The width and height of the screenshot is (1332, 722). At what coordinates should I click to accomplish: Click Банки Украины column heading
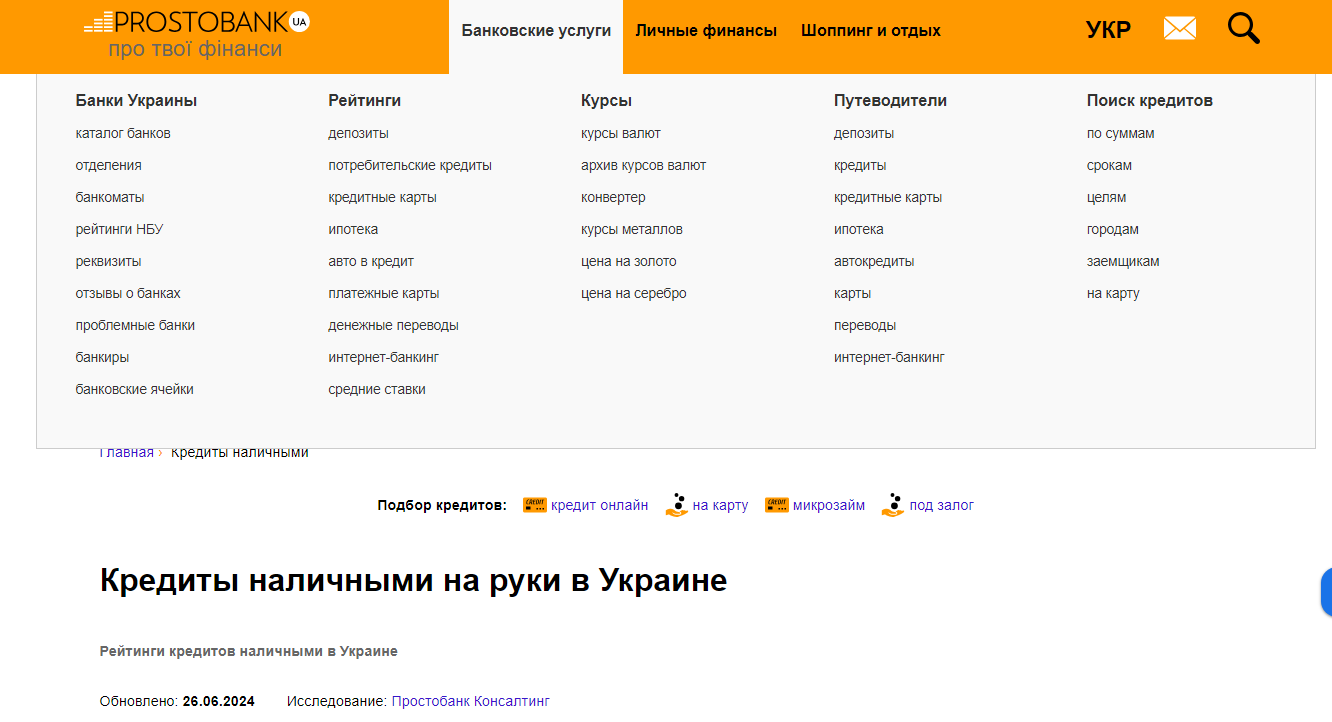coord(136,100)
